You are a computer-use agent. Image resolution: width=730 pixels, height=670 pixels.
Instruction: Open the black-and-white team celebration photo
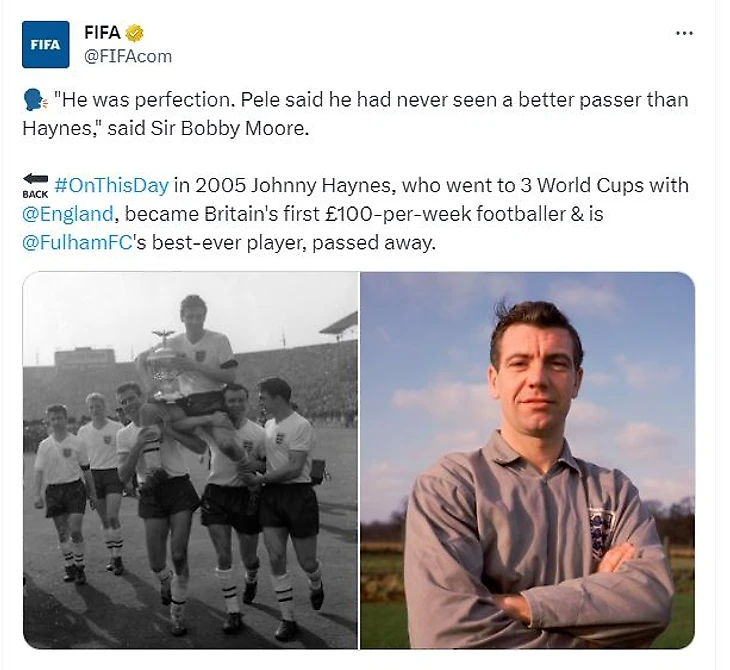click(x=190, y=460)
